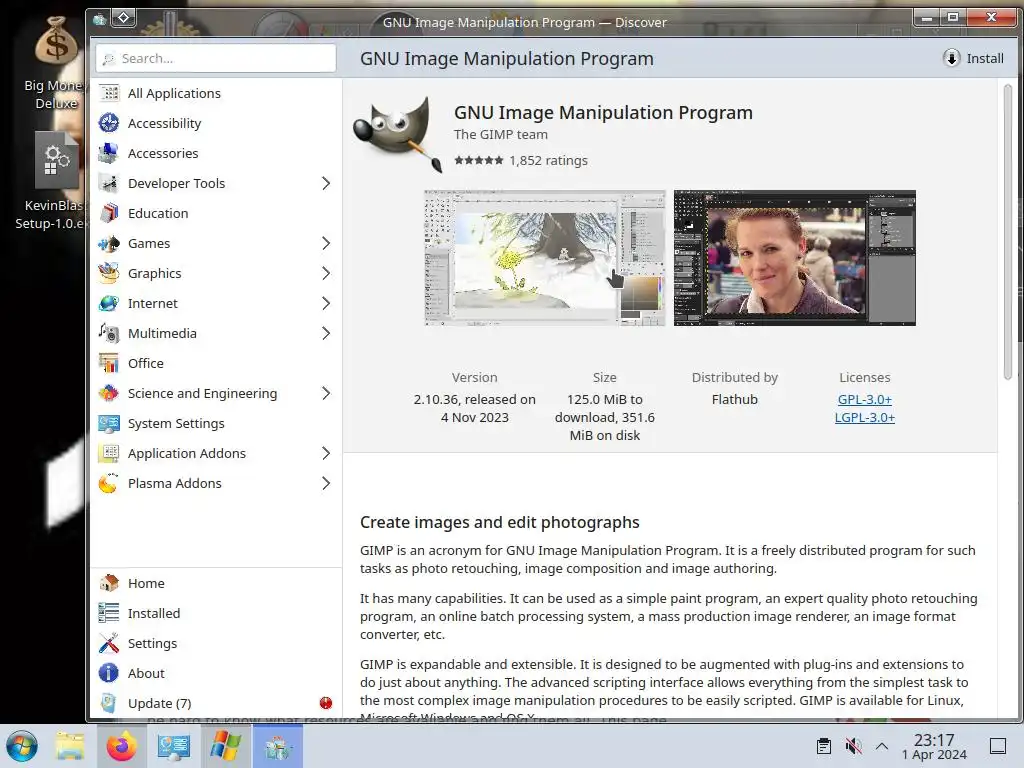Click the 1,852 ratings text
Image resolution: width=1024 pixels, height=768 pixels.
tap(549, 161)
